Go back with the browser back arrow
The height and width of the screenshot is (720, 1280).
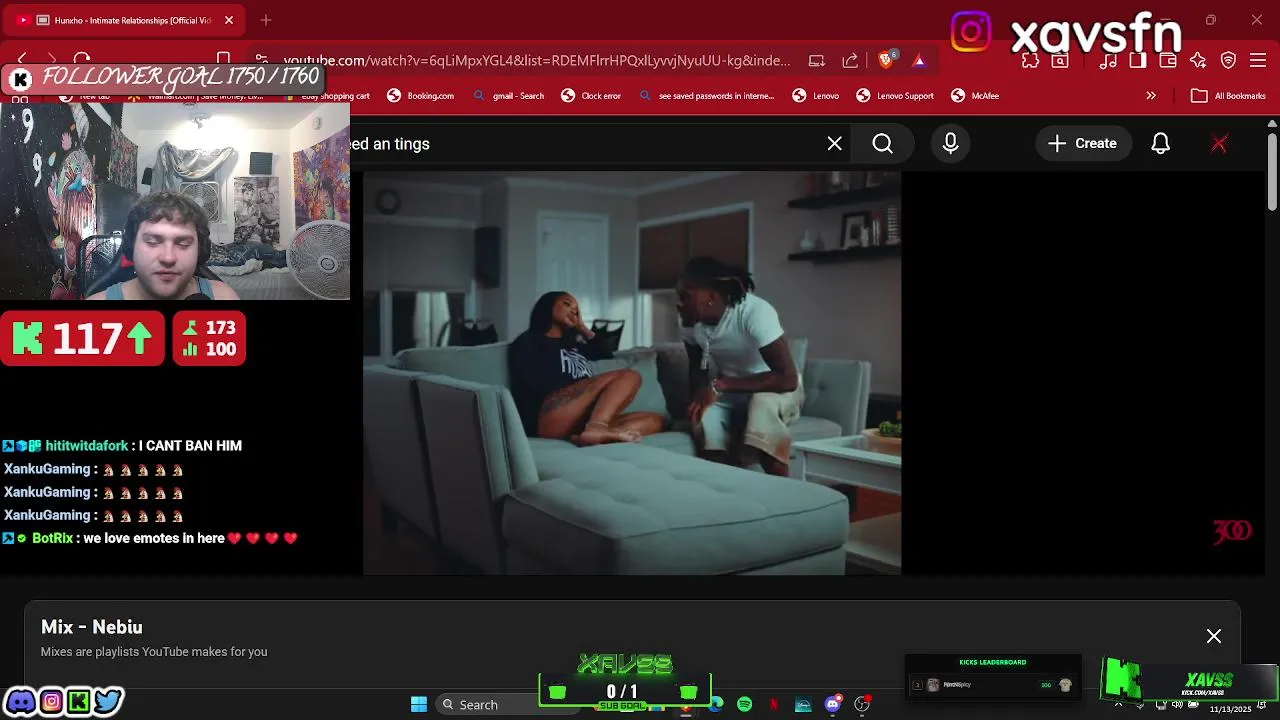pos(23,60)
